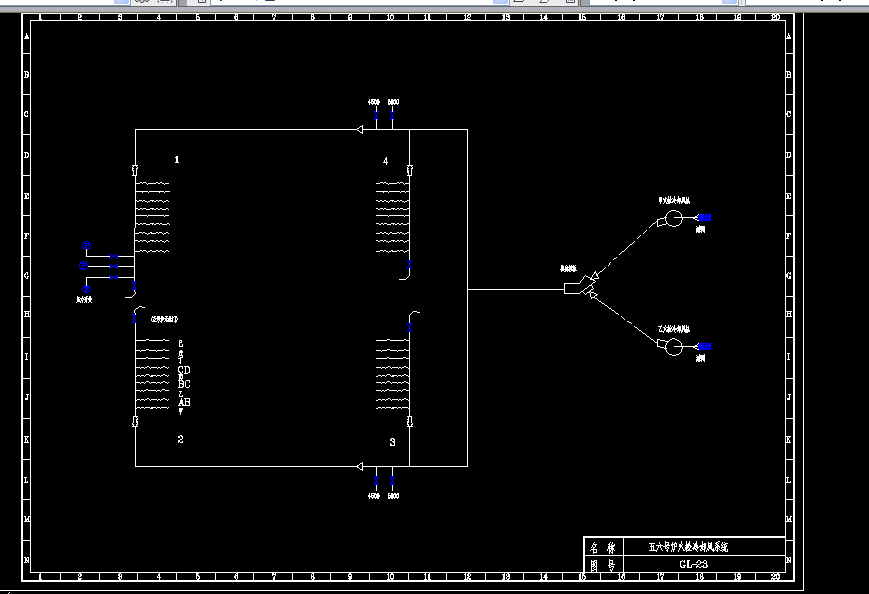869x594 pixels.
Task: Select the valve above the corner 3 branches
Action: point(409,328)
